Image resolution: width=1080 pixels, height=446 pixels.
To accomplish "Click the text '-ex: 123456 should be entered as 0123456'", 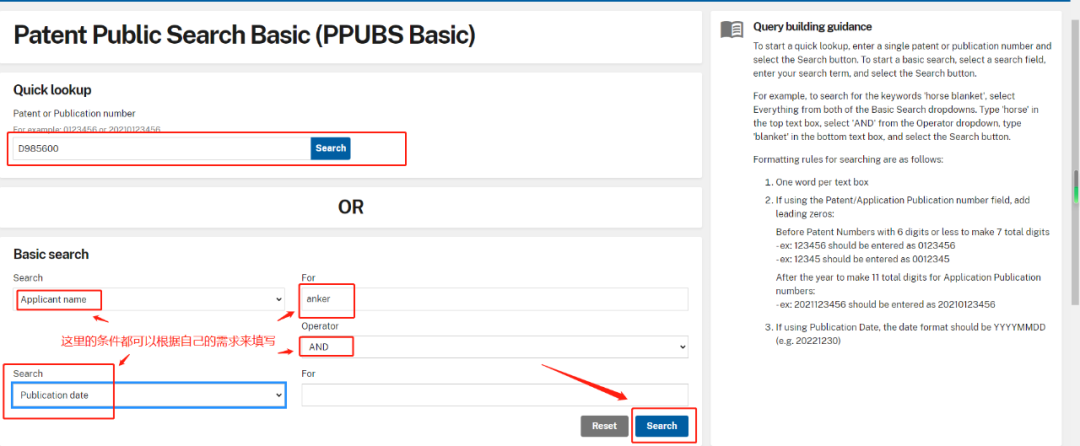I will [865, 245].
